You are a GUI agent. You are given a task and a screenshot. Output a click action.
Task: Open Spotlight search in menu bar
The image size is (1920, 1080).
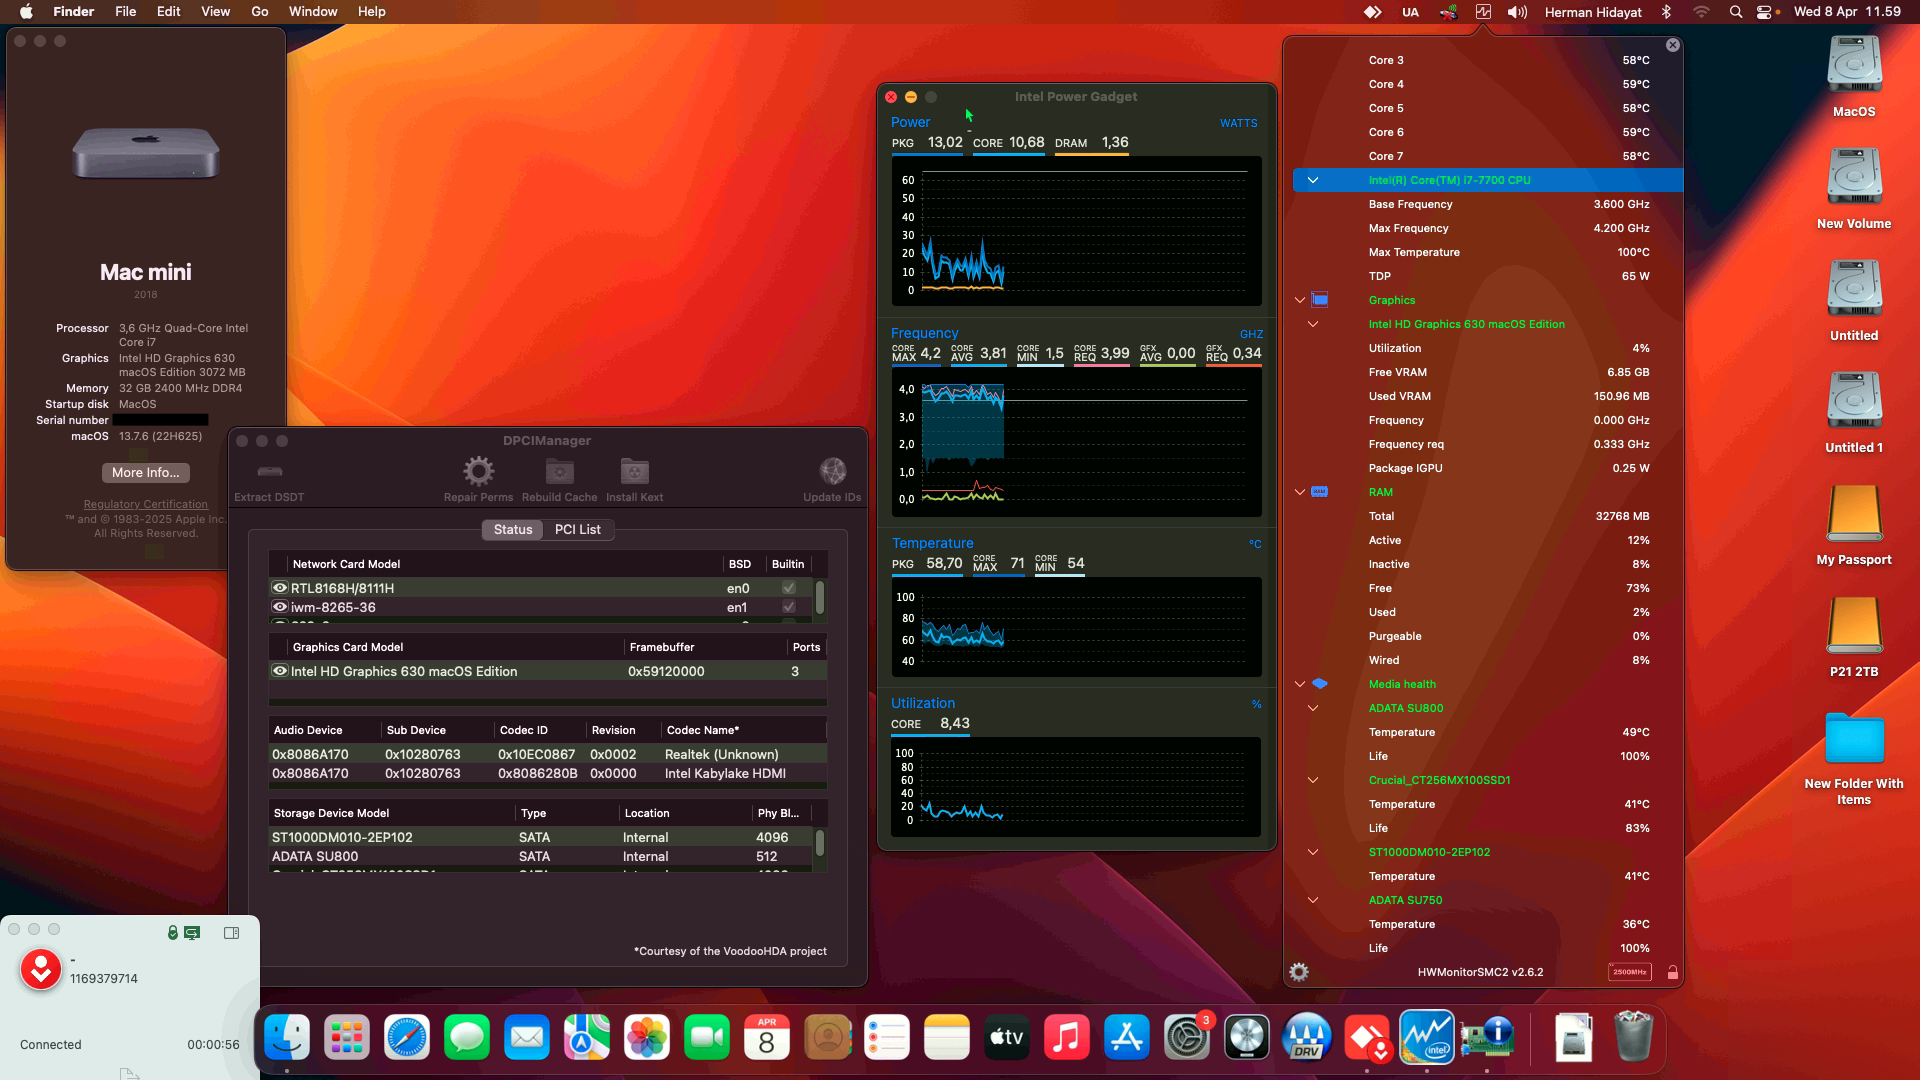pyautogui.click(x=1735, y=12)
